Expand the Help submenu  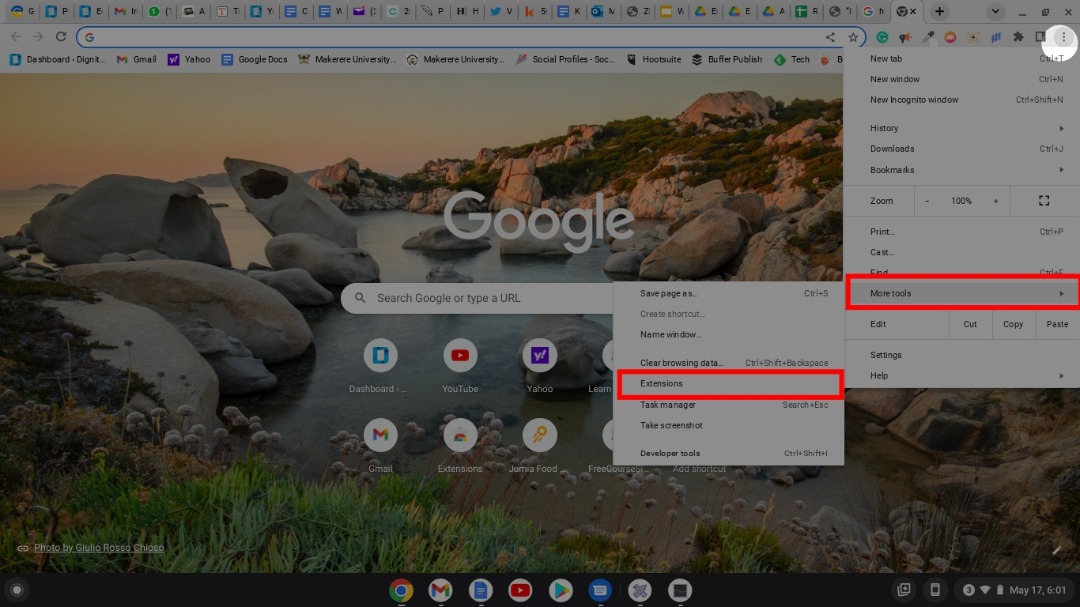[962, 375]
